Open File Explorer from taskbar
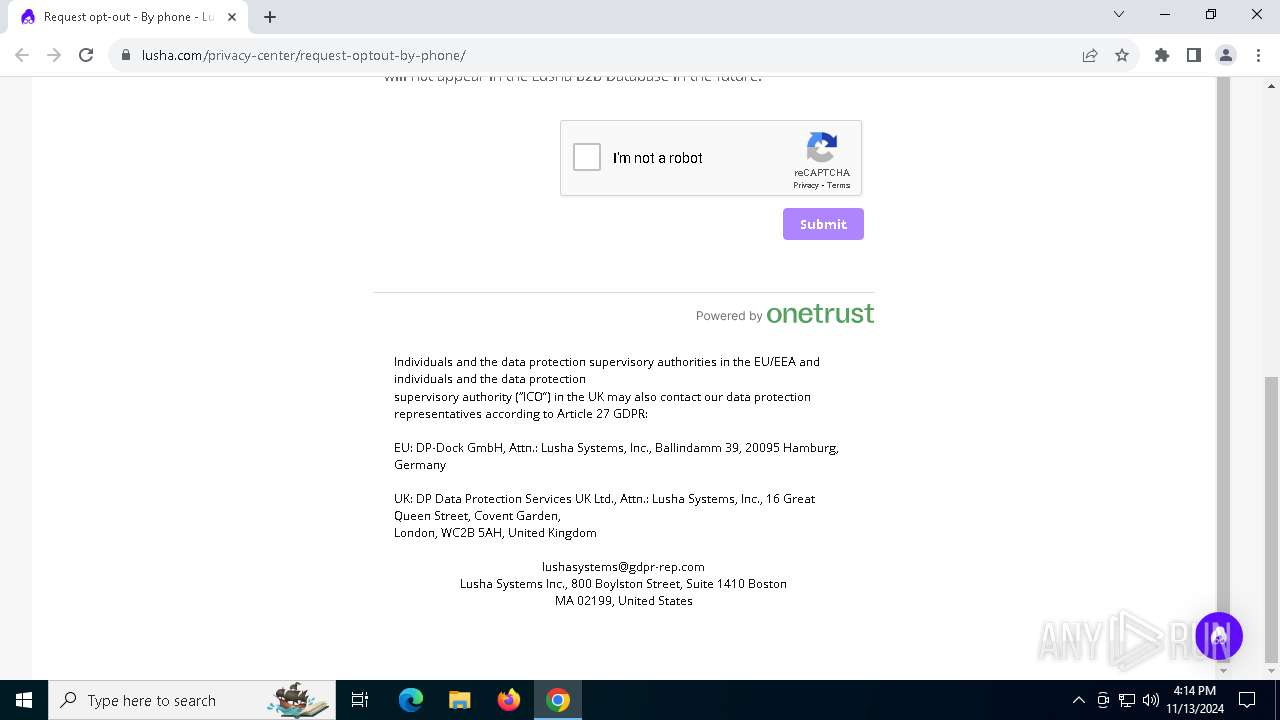Viewport: 1280px width, 720px height. pos(460,700)
